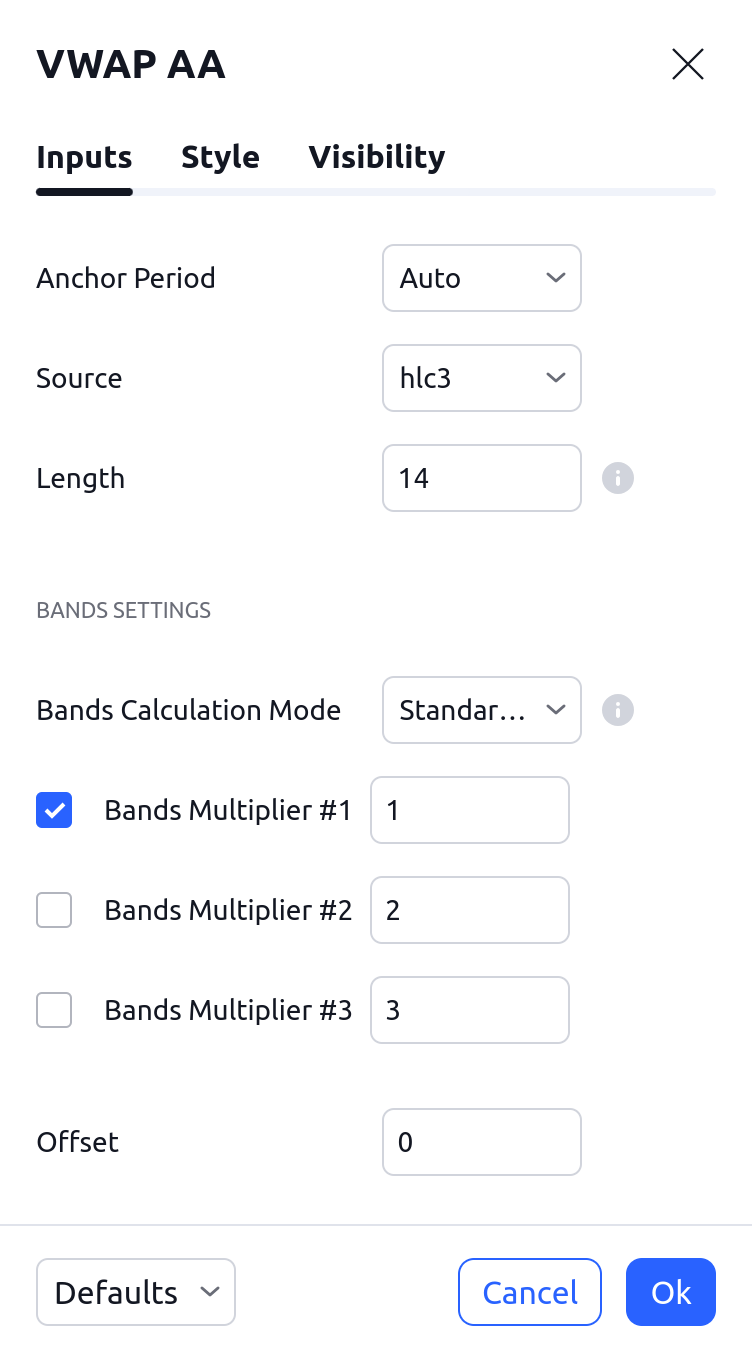Switch to the Visibility tab
Viewport: 752px width, 1354px height.
tap(376, 157)
